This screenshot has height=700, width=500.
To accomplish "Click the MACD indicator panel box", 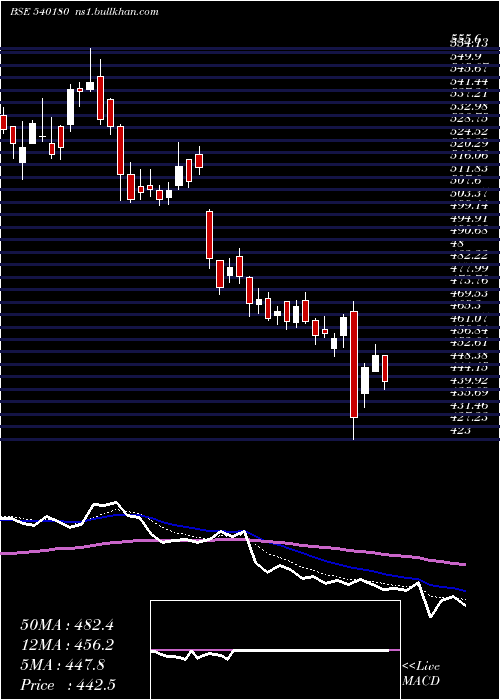I will (x=275, y=650).
